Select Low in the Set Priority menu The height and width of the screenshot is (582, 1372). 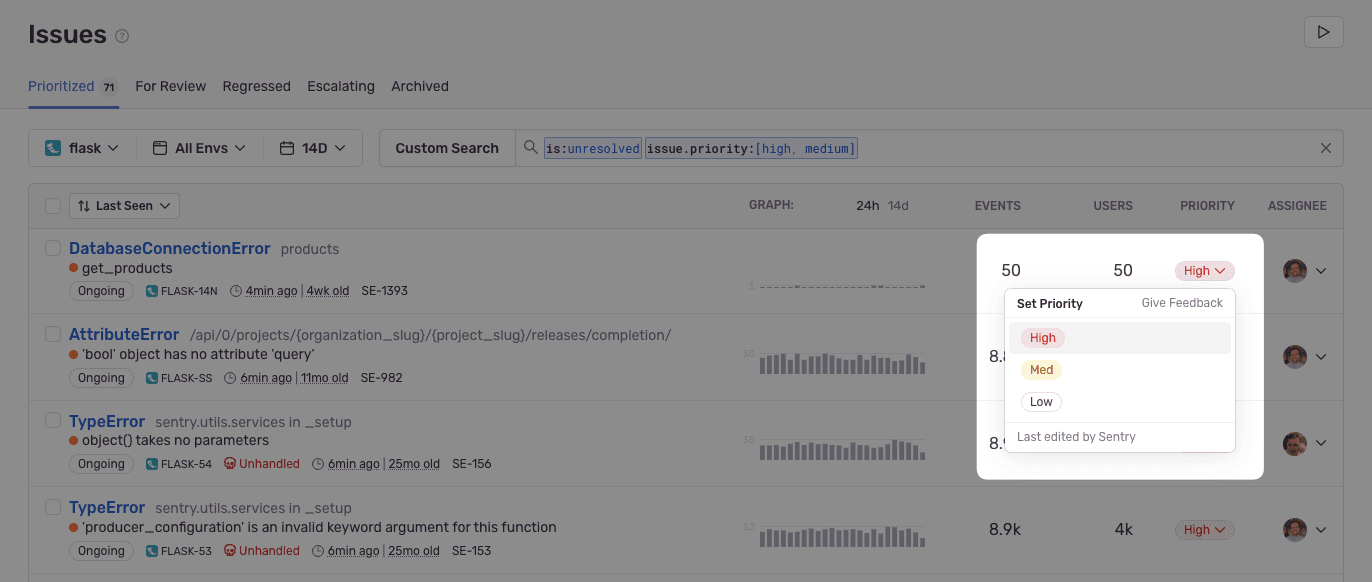(x=1041, y=401)
